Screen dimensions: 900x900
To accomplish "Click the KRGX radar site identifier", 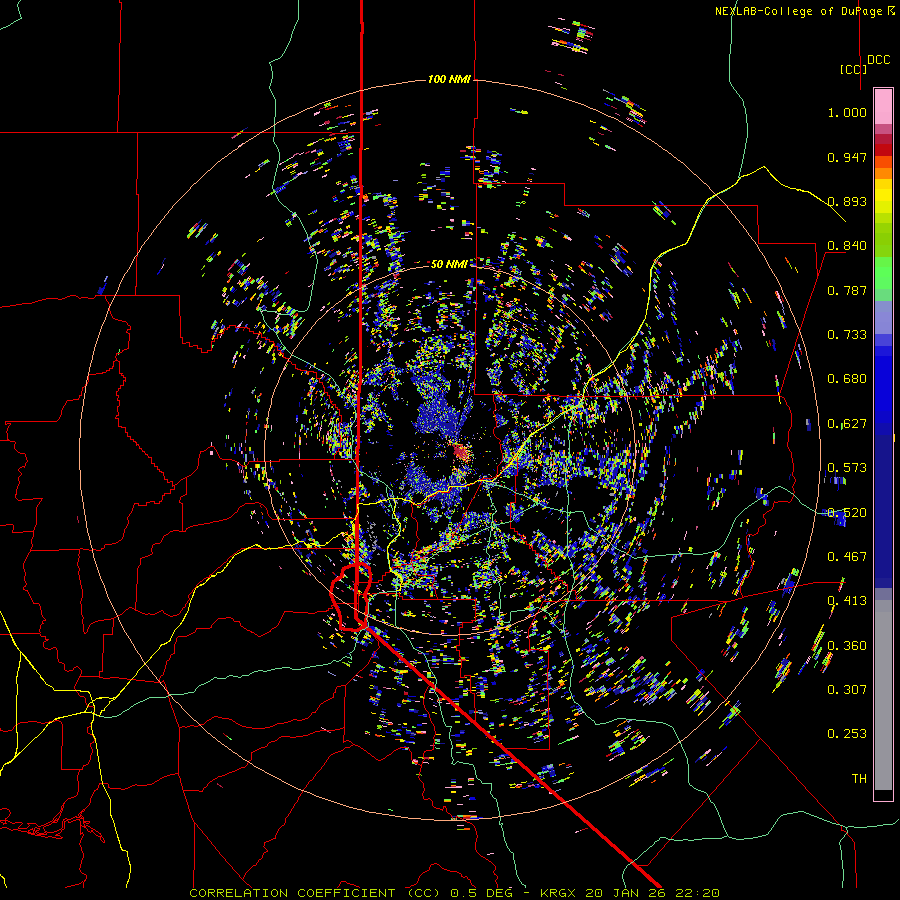I will click(560, 893).
